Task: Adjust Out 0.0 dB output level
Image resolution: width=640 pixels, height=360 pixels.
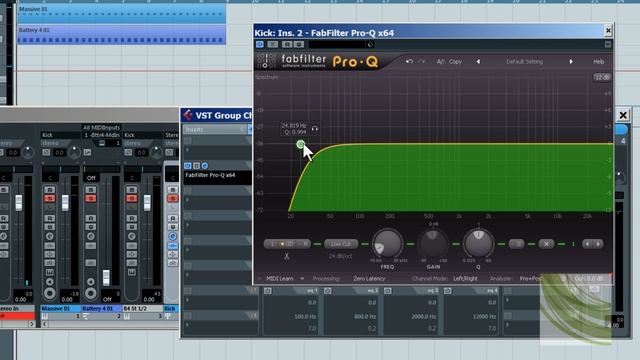Action: 588,279
